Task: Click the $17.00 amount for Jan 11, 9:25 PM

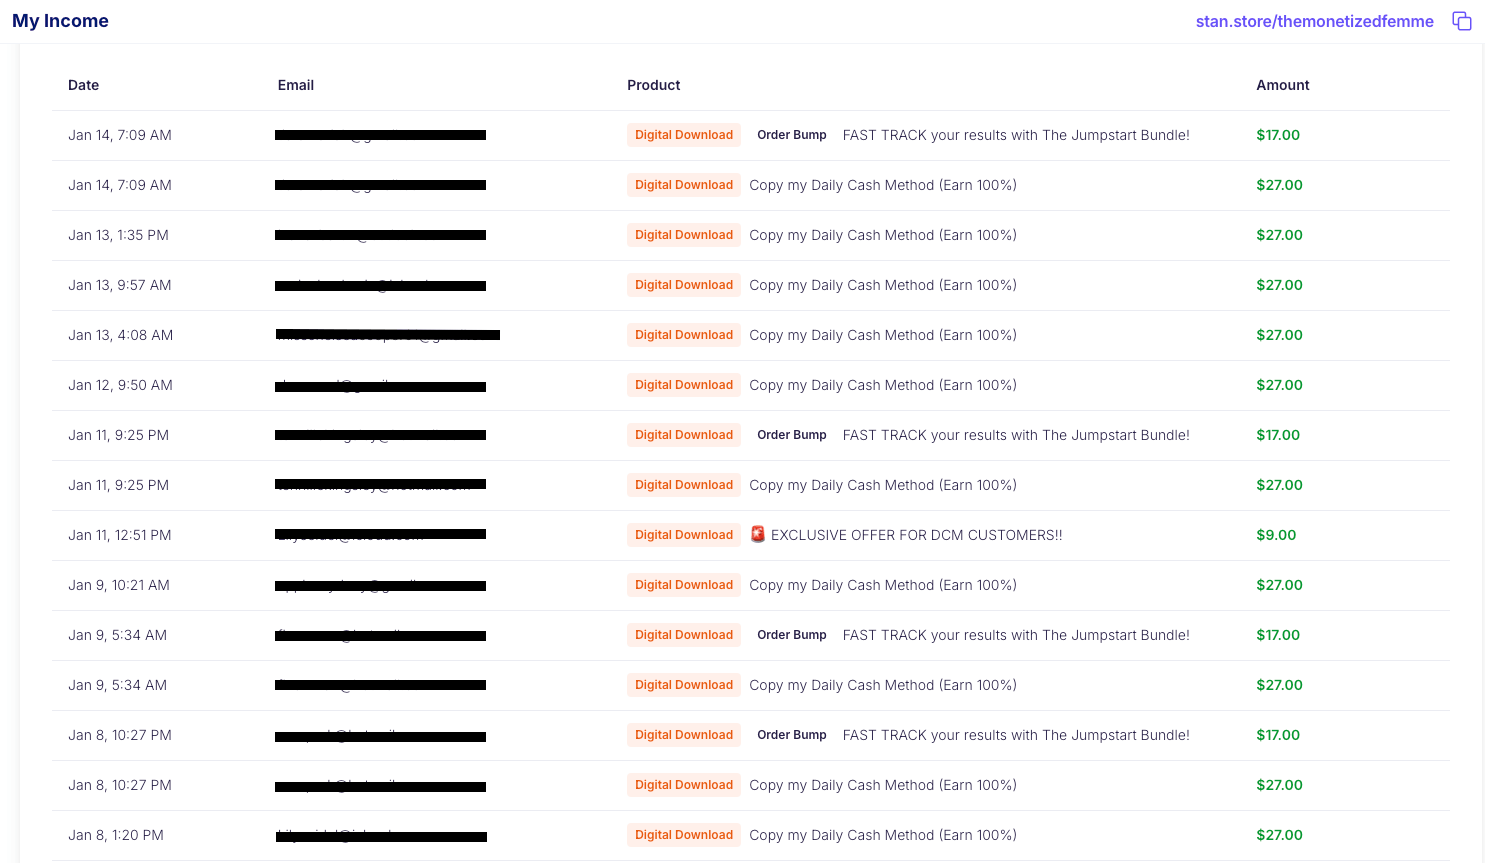Action: pyautogui.click(x=1278, y=435)
